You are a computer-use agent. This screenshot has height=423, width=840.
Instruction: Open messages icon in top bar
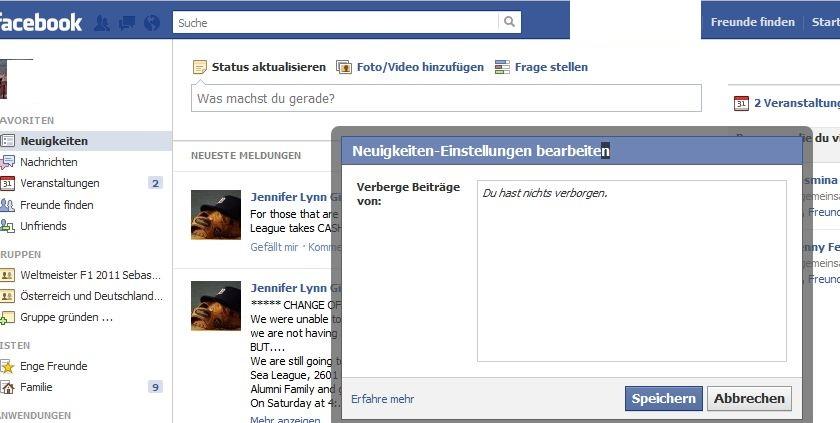[x=127, y=23]
